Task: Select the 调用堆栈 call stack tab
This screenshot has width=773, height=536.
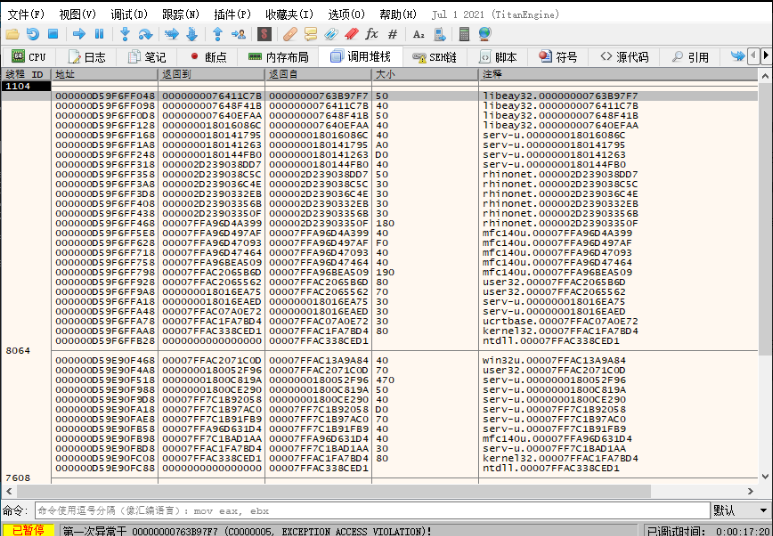Action: tap(360, 57)
